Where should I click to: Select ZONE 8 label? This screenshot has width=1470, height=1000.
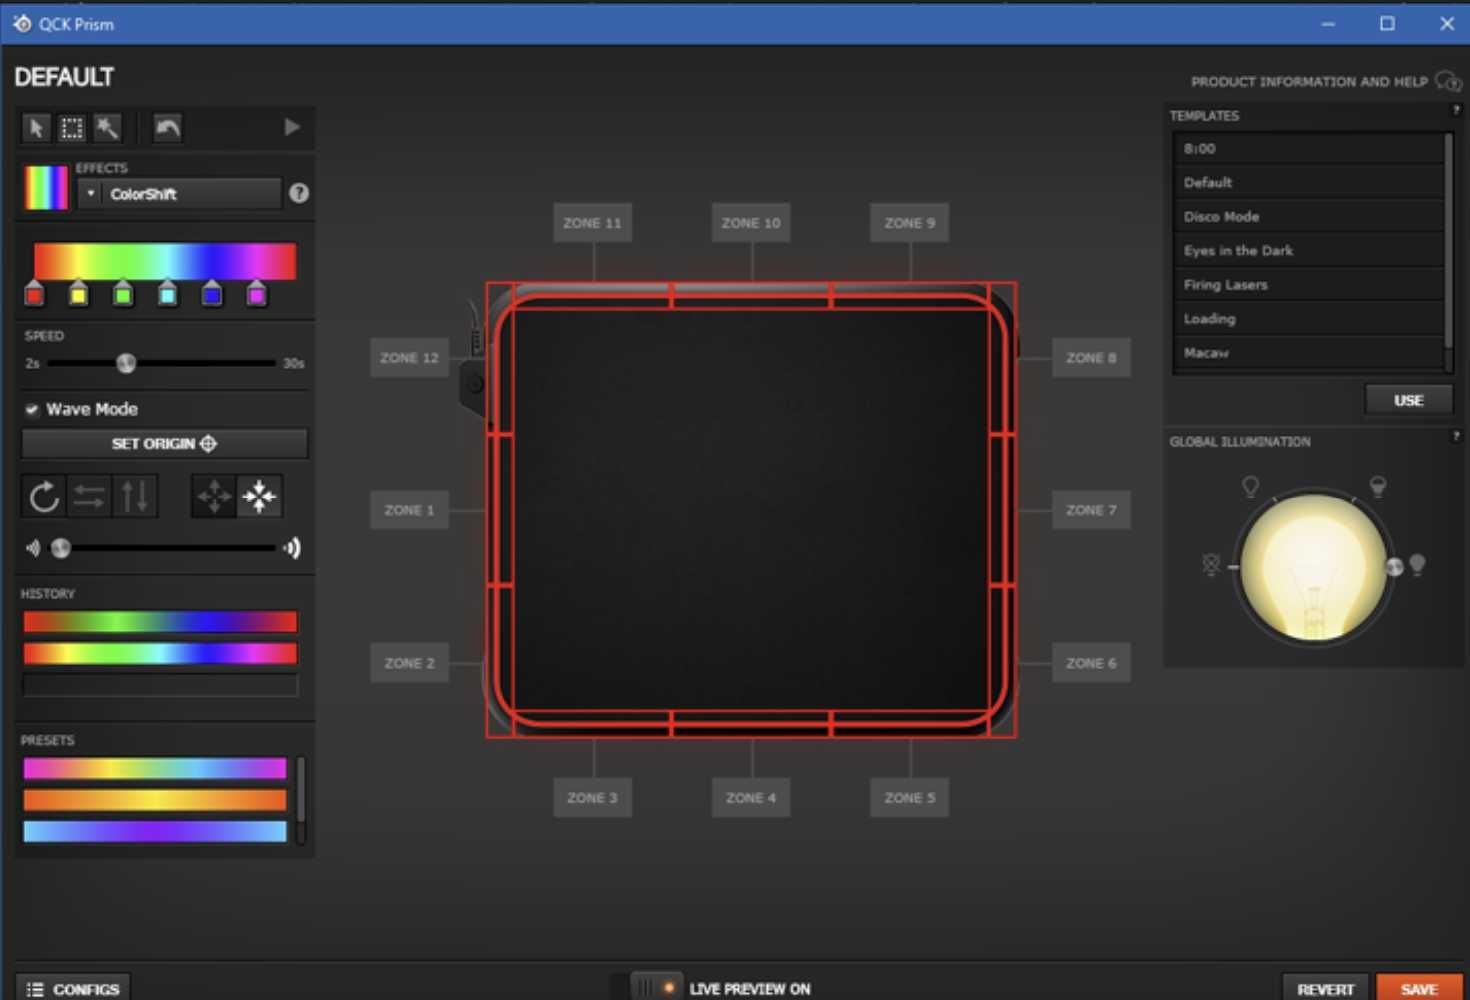[1091, 358]
